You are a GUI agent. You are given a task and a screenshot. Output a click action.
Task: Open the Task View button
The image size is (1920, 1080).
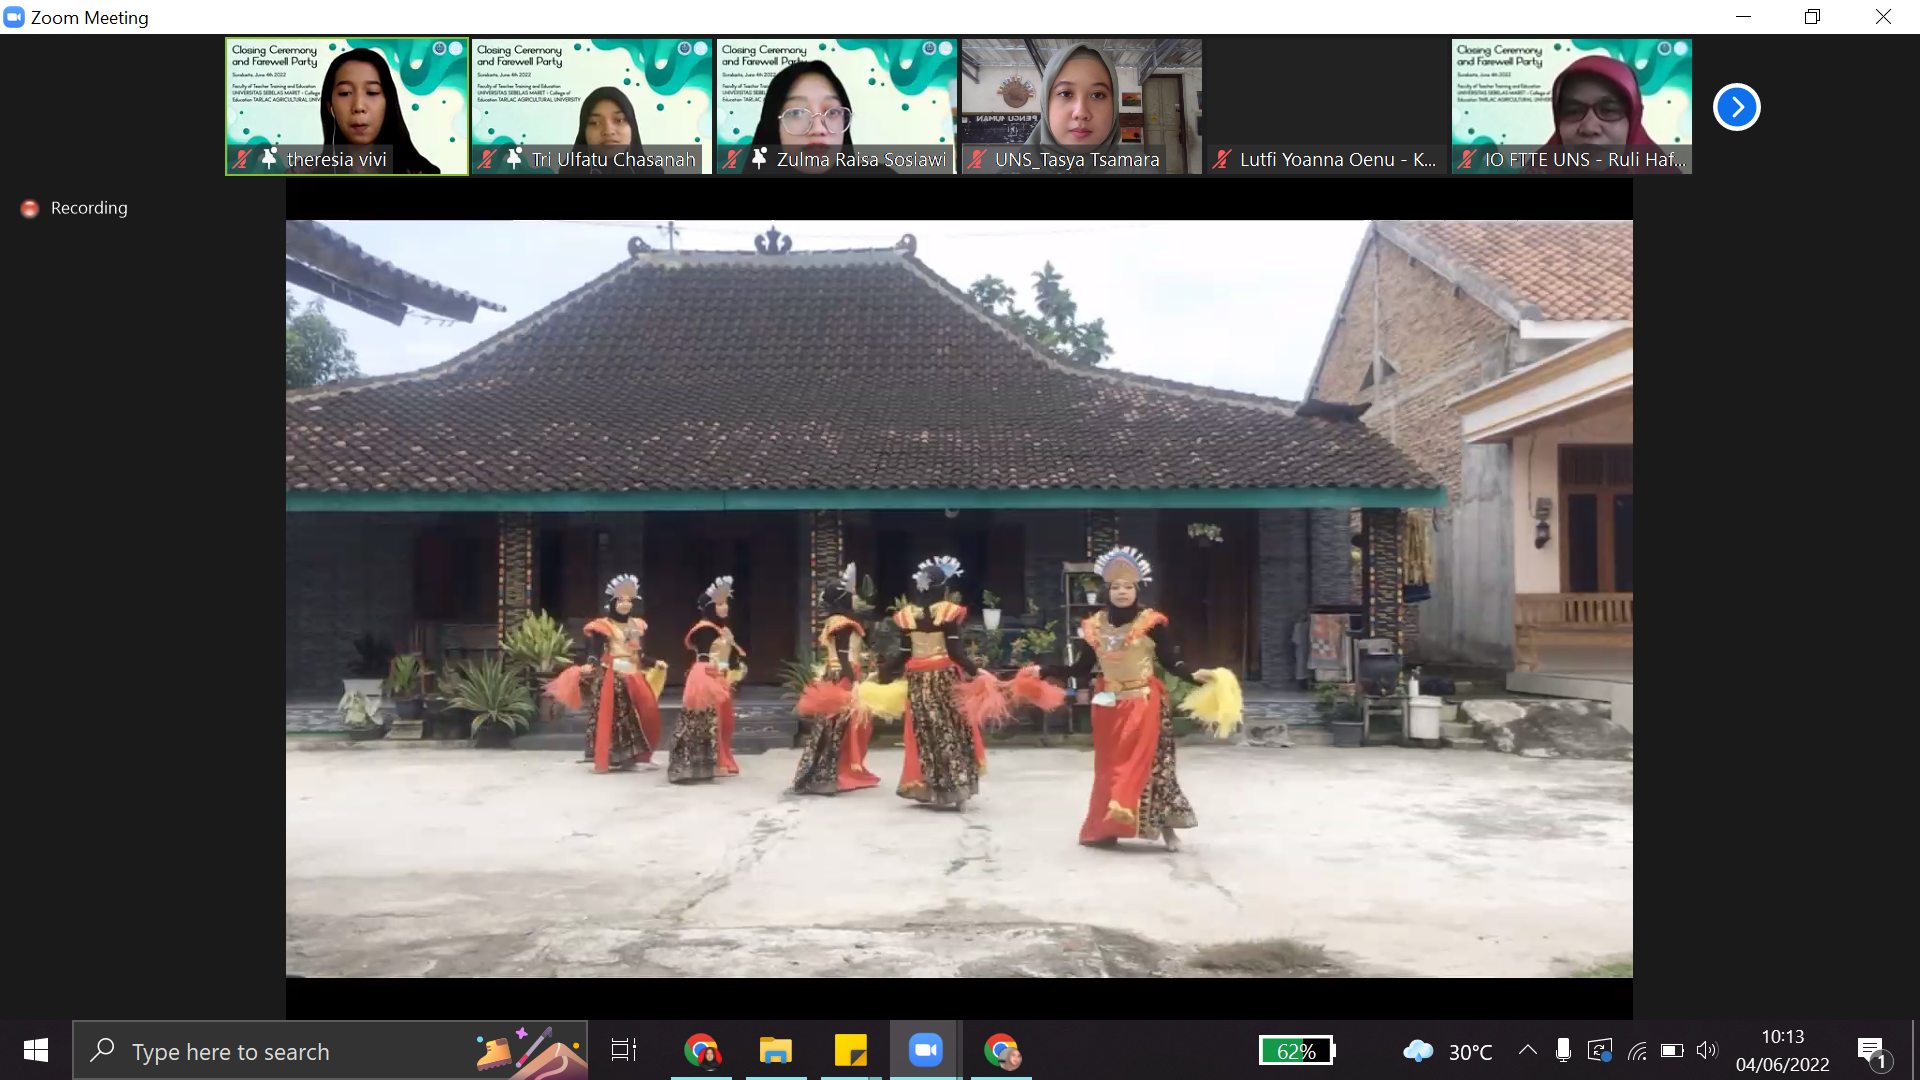tap(624, 1050)
